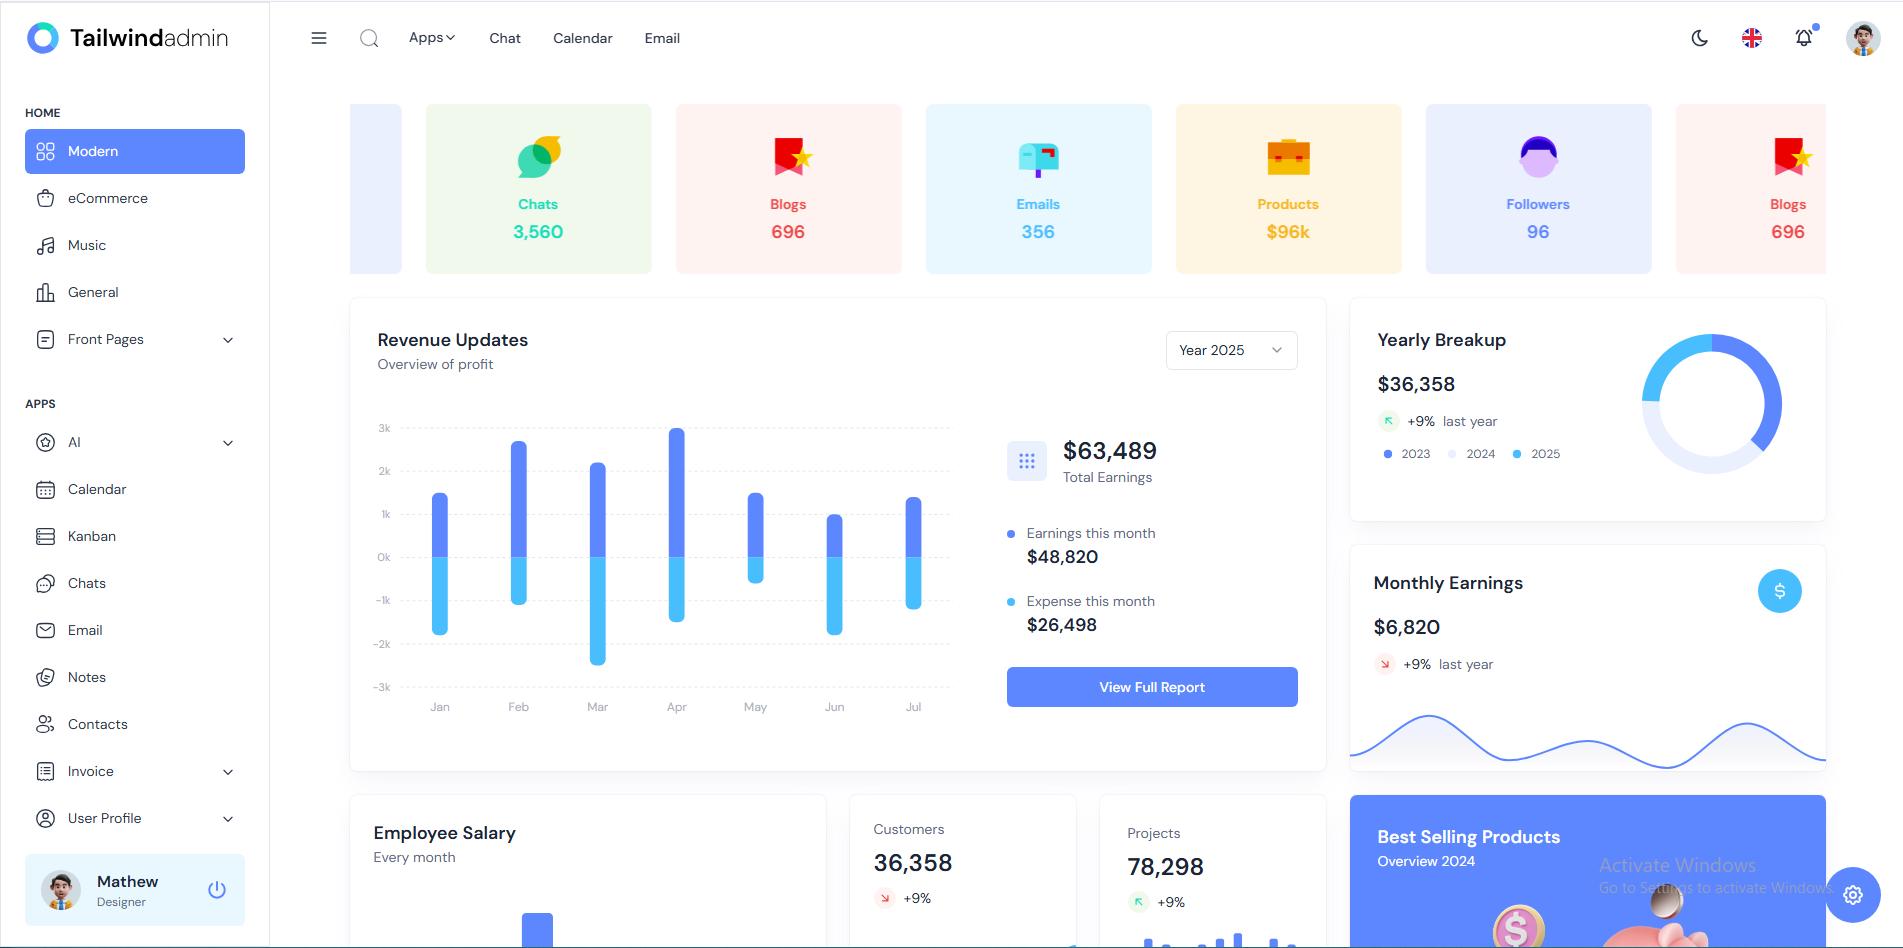Image resolution: width=1903 pixels, height=948 pixels.
Task: Click the blue donut chart segment
Action: (1771, 400)
